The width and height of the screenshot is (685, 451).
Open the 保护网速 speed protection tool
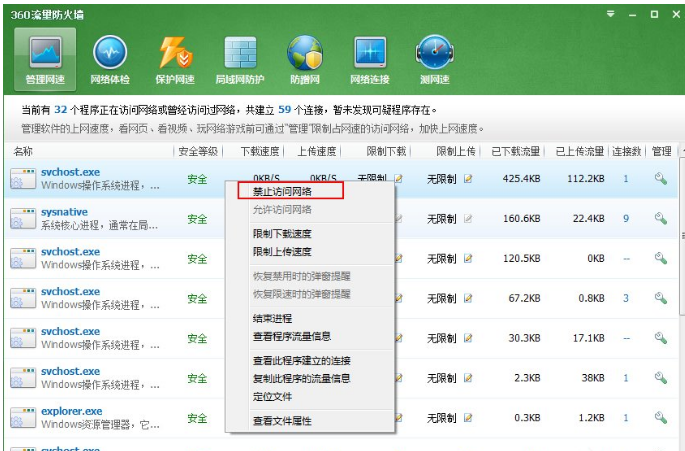[175, 59]
